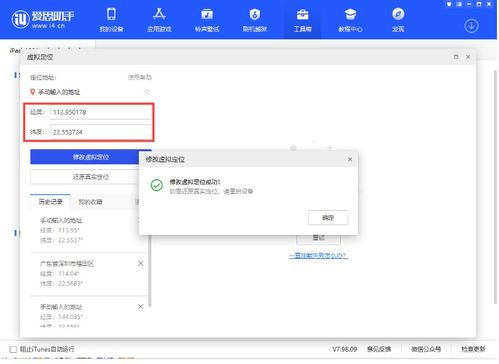Toggle the 阻止iTunes自动运行 checkbox
Image resolution: width=499 pixels, height=364 pixels.
coord(13,349)
